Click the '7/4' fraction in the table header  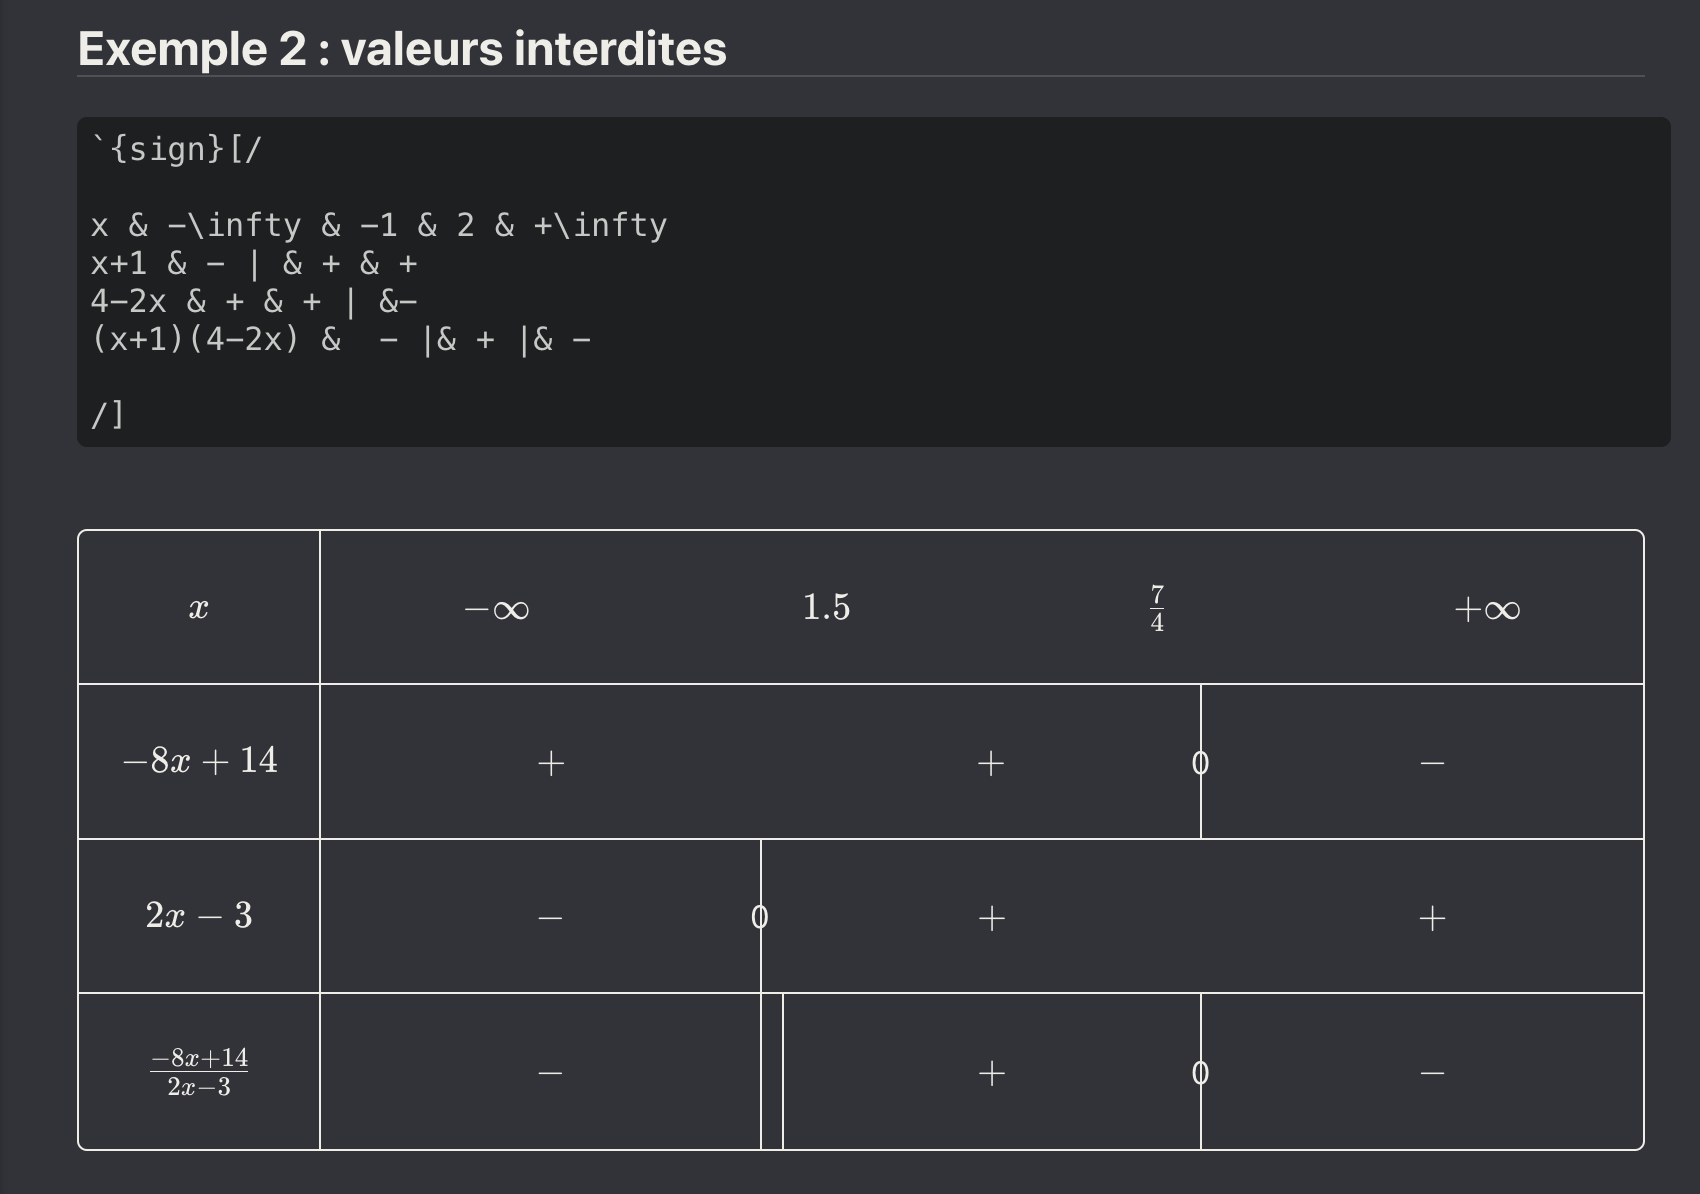click(x=1157, y=608)
